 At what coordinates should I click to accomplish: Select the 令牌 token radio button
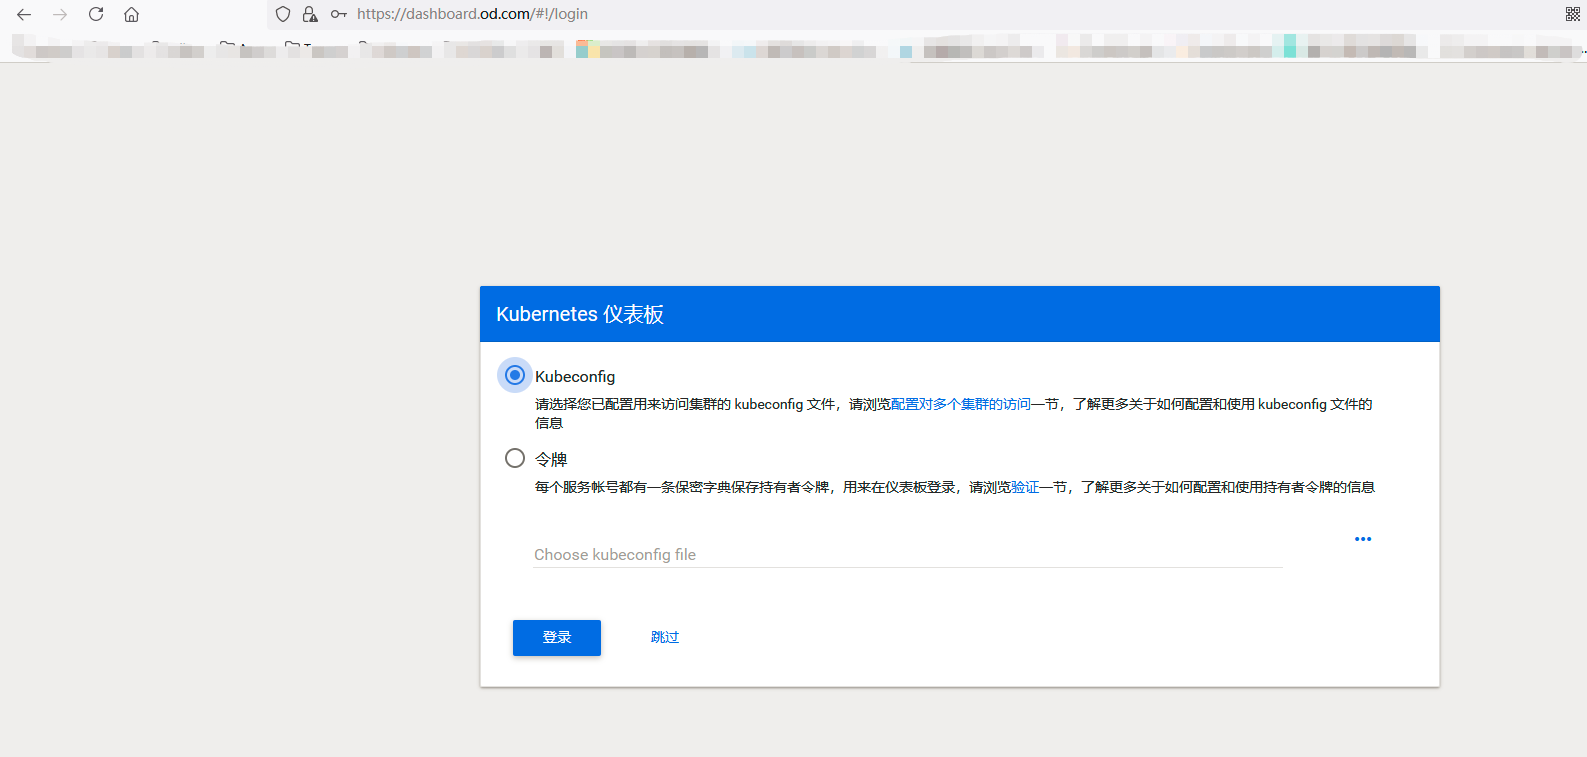pyautogui.click(x=515, y=458)
